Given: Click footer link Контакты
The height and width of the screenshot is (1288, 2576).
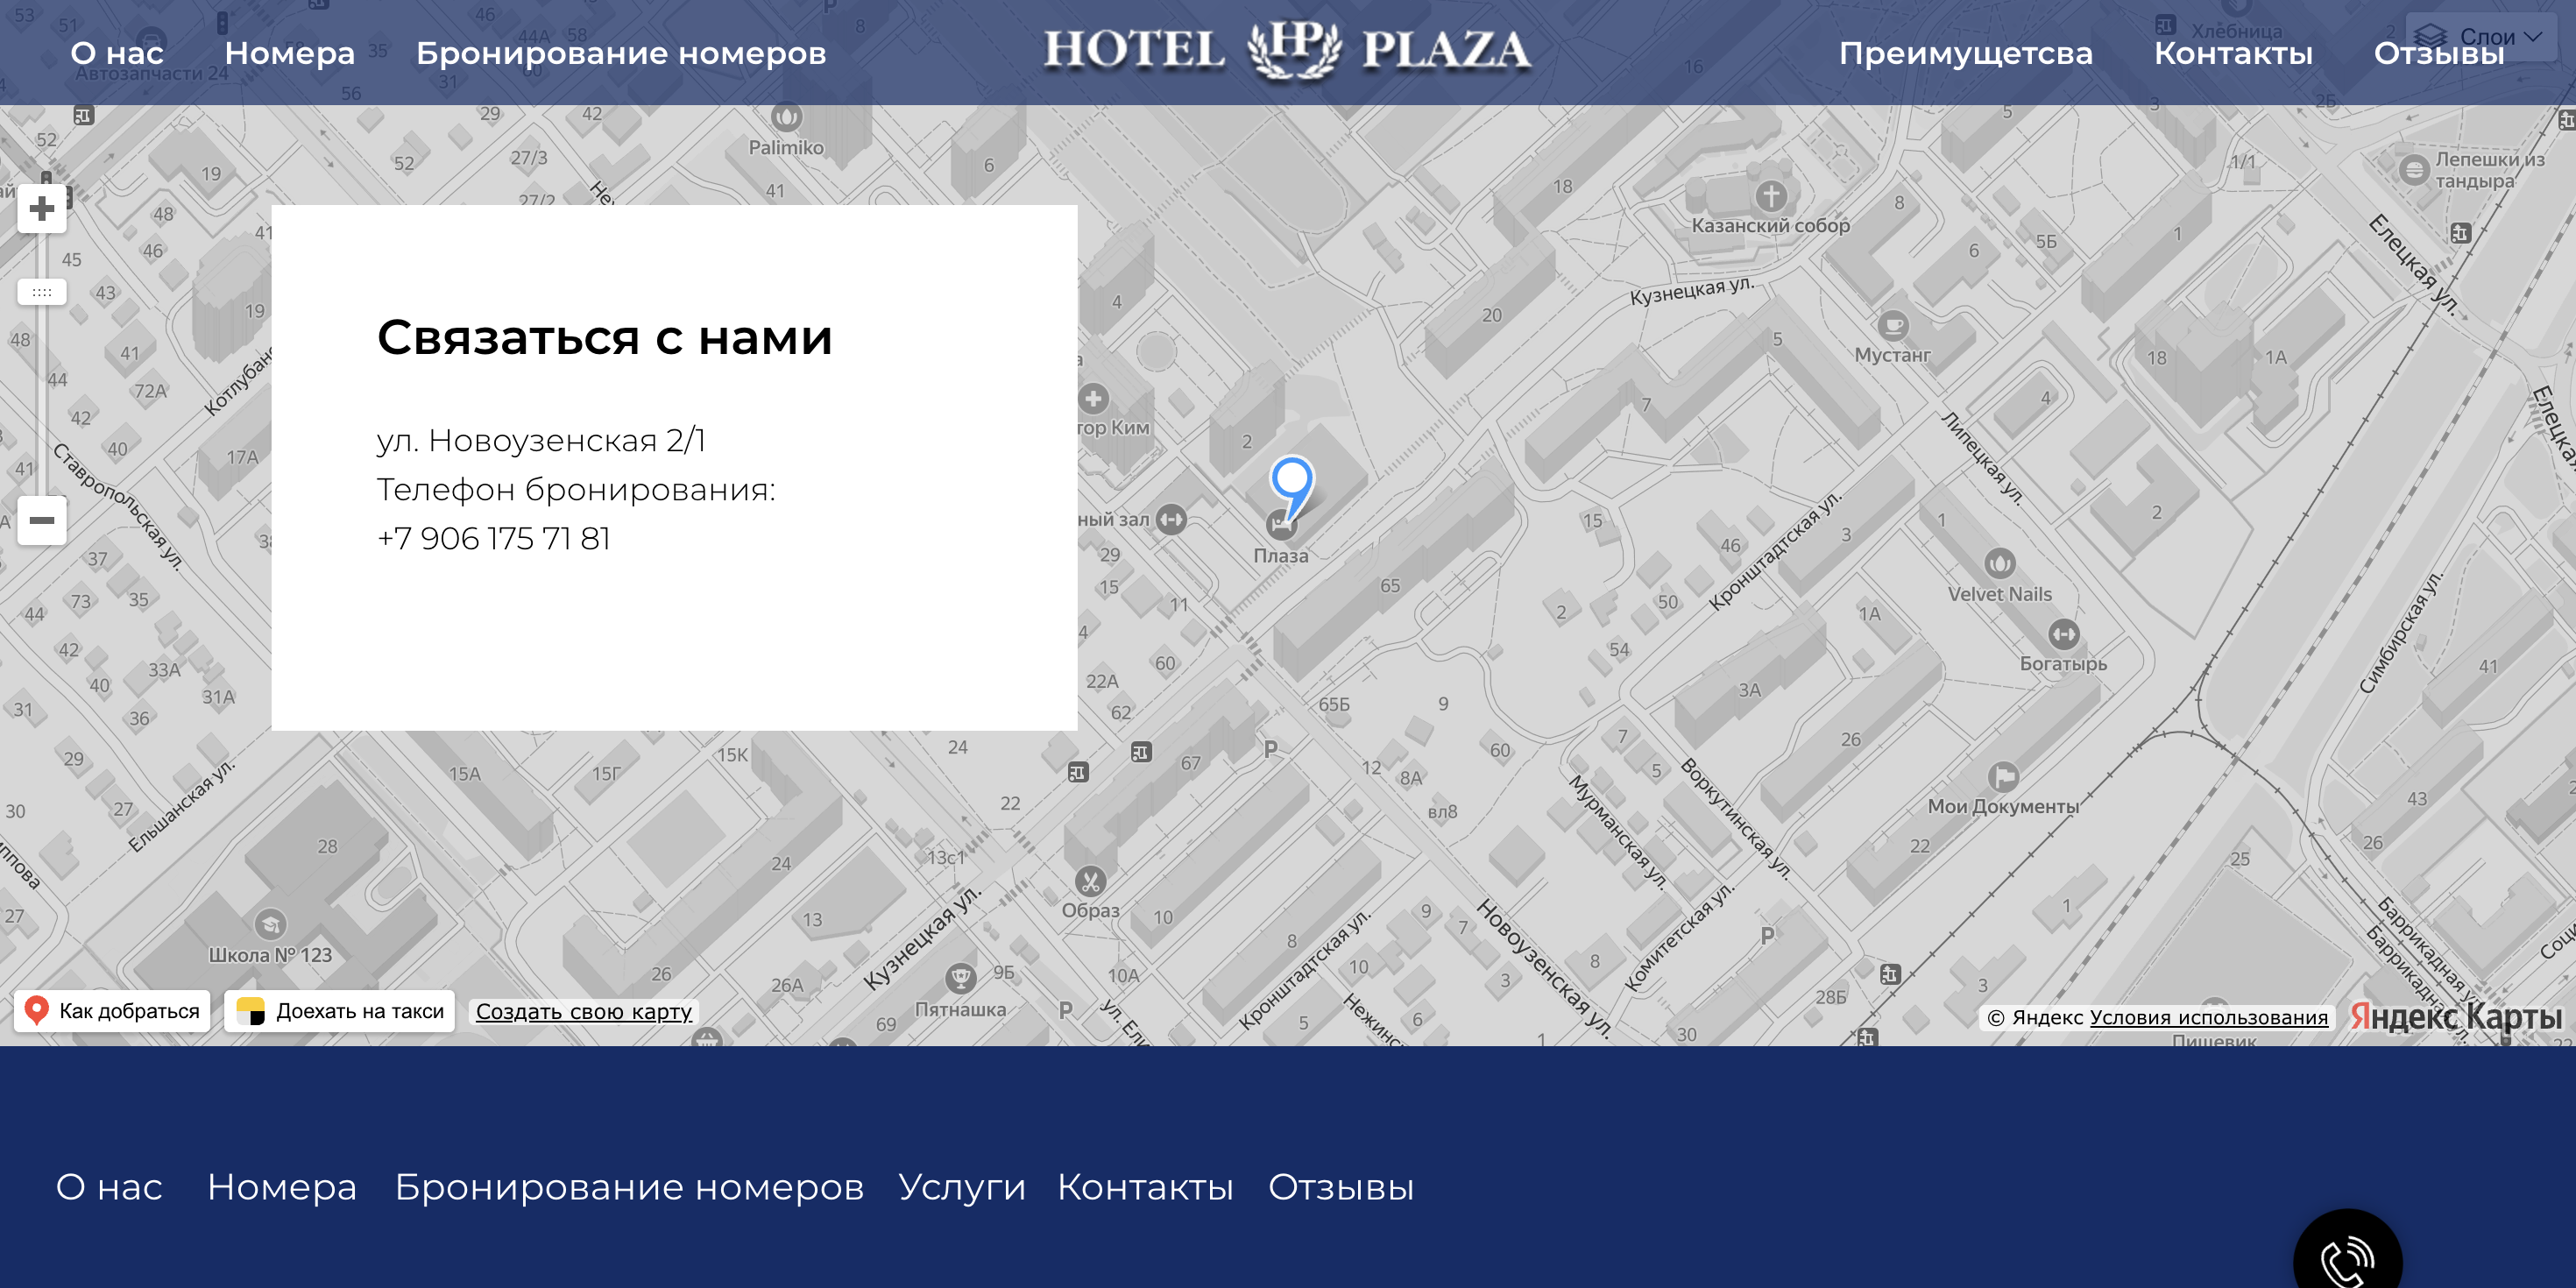Looking at the screenshot, I should tap(1145, 1187).
